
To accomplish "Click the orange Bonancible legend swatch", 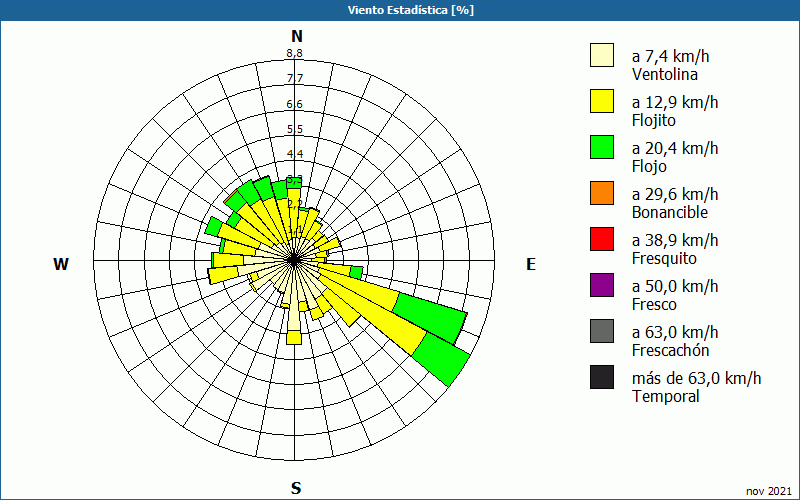I will pos(602,193).
